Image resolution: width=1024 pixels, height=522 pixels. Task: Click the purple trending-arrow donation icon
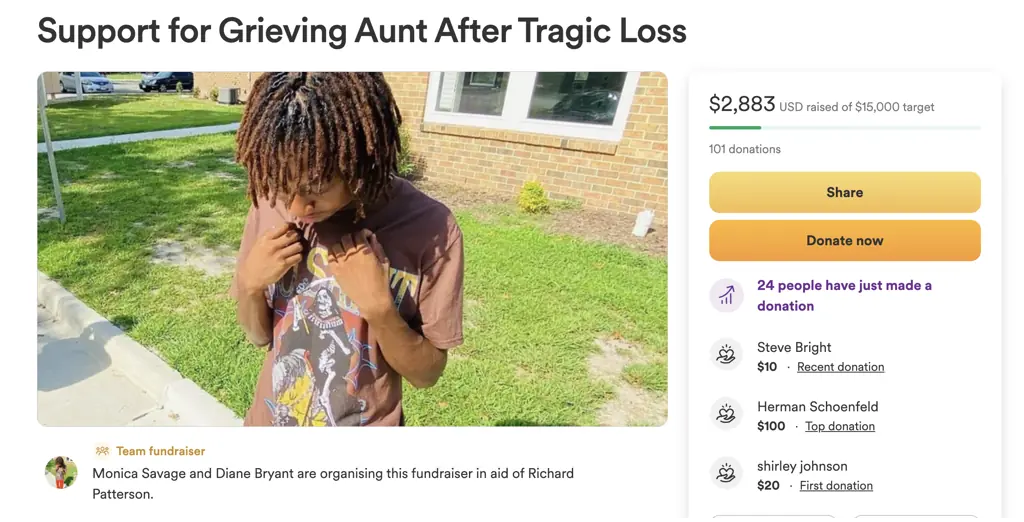[726, 295]
